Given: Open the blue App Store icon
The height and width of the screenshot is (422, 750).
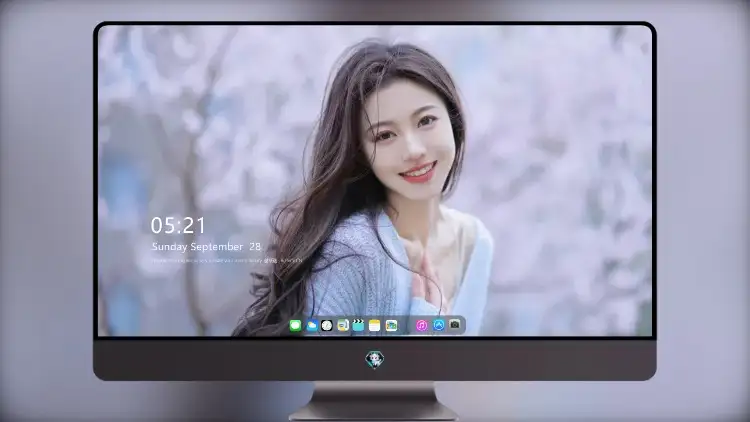Looking at the screenshot, I should [438, 325].
